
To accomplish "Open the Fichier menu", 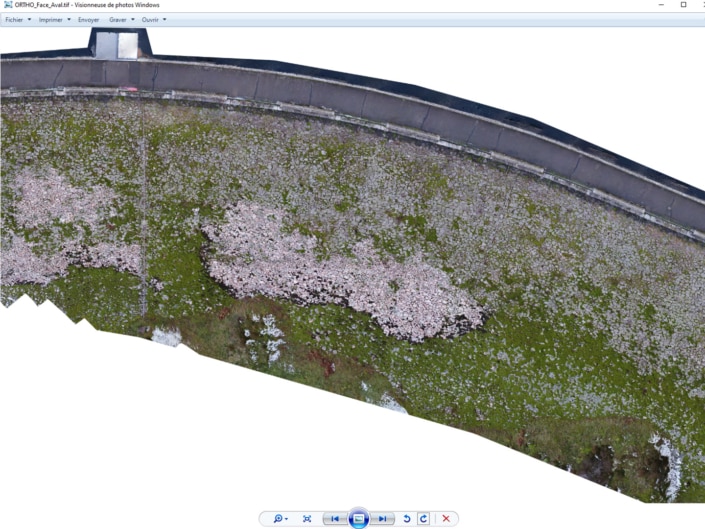I will coord(17,20).
